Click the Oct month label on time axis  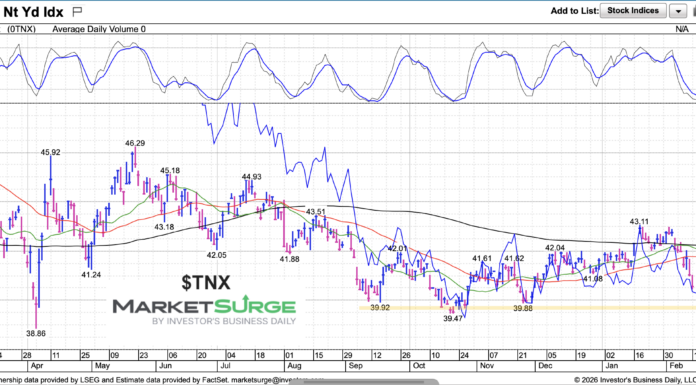(x=419, y=366)
